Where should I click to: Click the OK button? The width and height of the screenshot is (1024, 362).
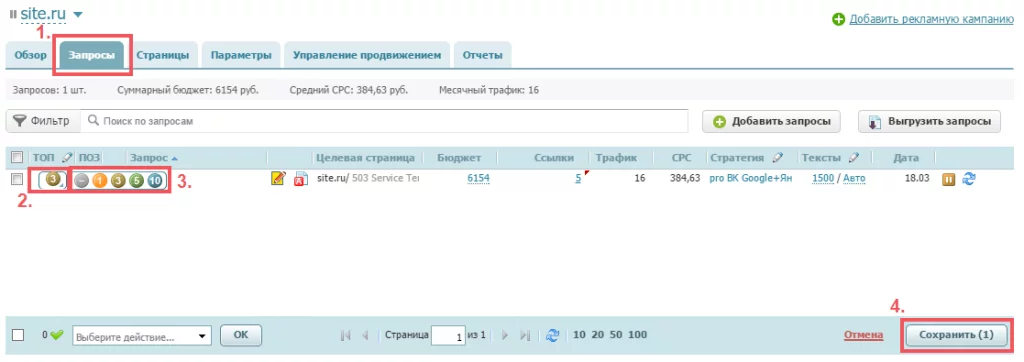241,335
